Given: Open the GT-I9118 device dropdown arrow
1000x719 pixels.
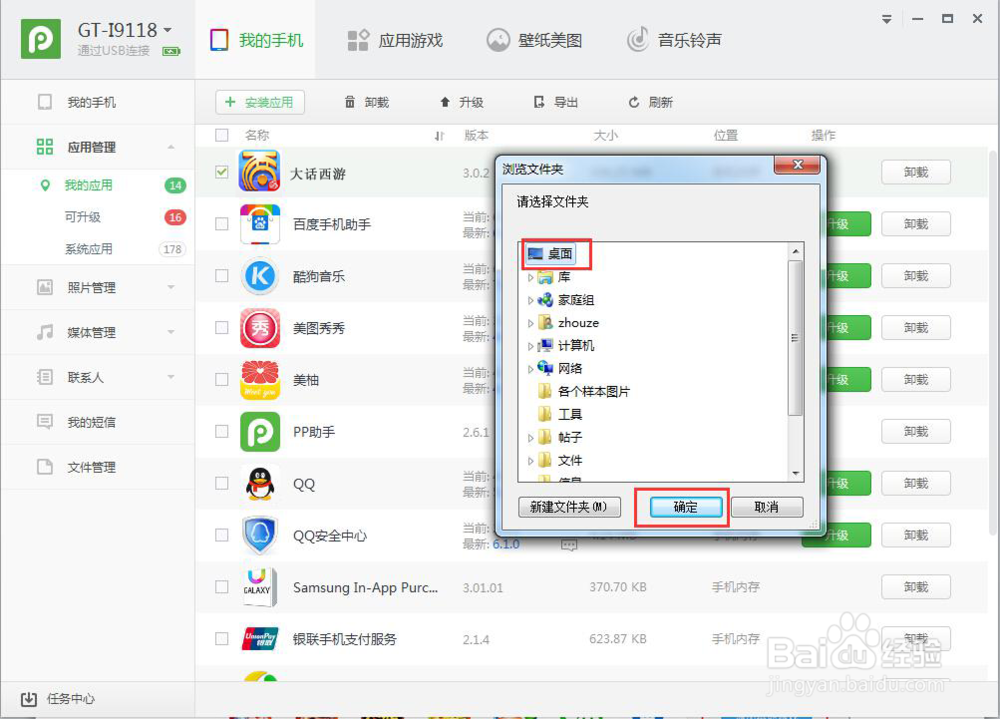Looking at the screenshot, I should pyautogui.click(x=168, y=30).
